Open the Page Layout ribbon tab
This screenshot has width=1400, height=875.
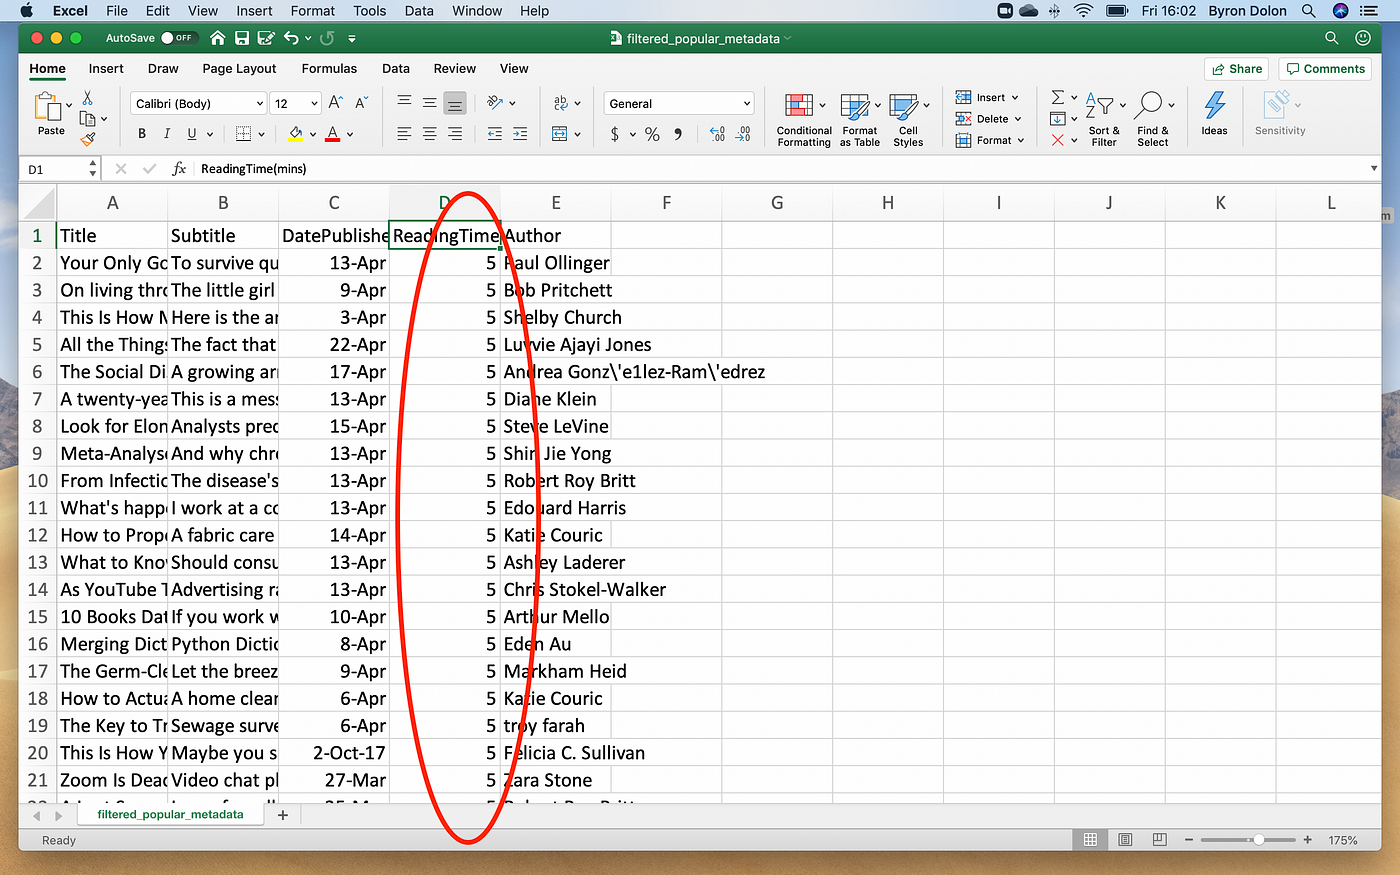pos(239,68)
